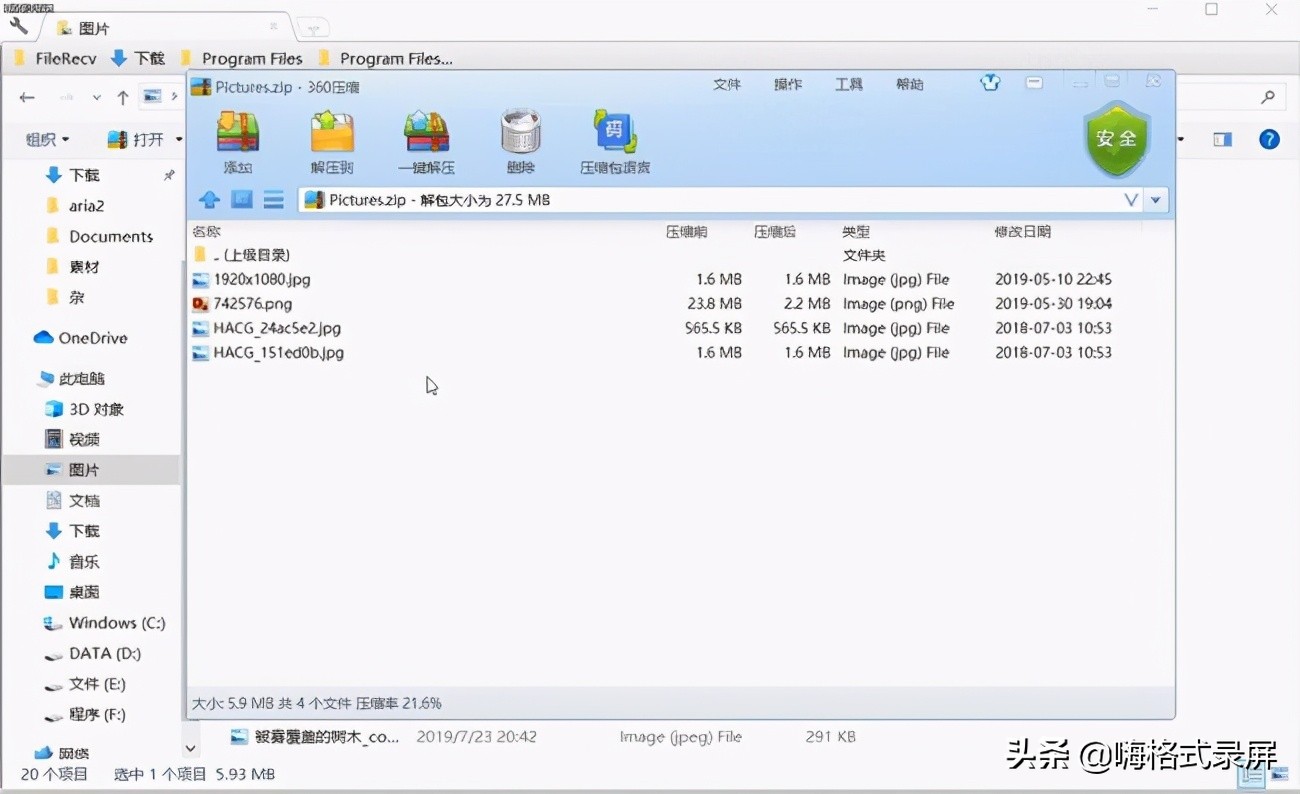This screenshot has height=794, width=1300.
Task: Open the first Program Files bookmark
Action: coord(241,58)
